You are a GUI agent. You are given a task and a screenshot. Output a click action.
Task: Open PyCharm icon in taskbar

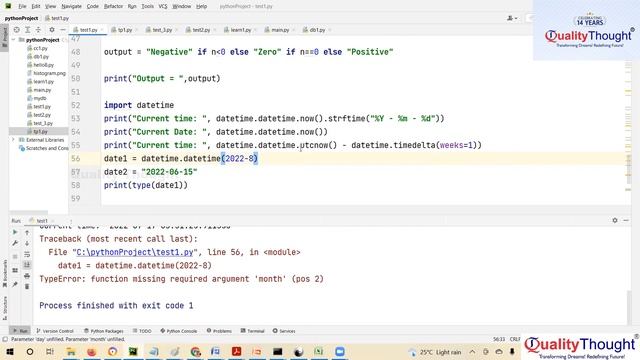point(133,352)
